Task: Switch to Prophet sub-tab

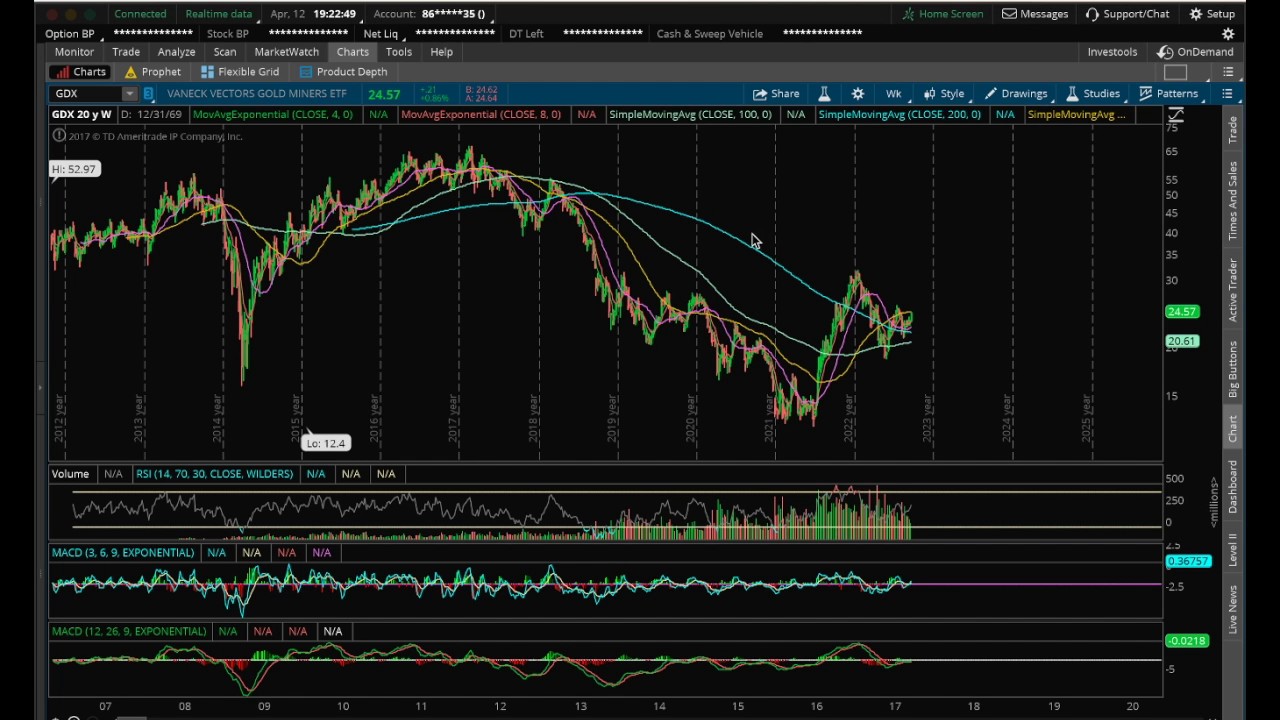Action: [x=152, y=72]
